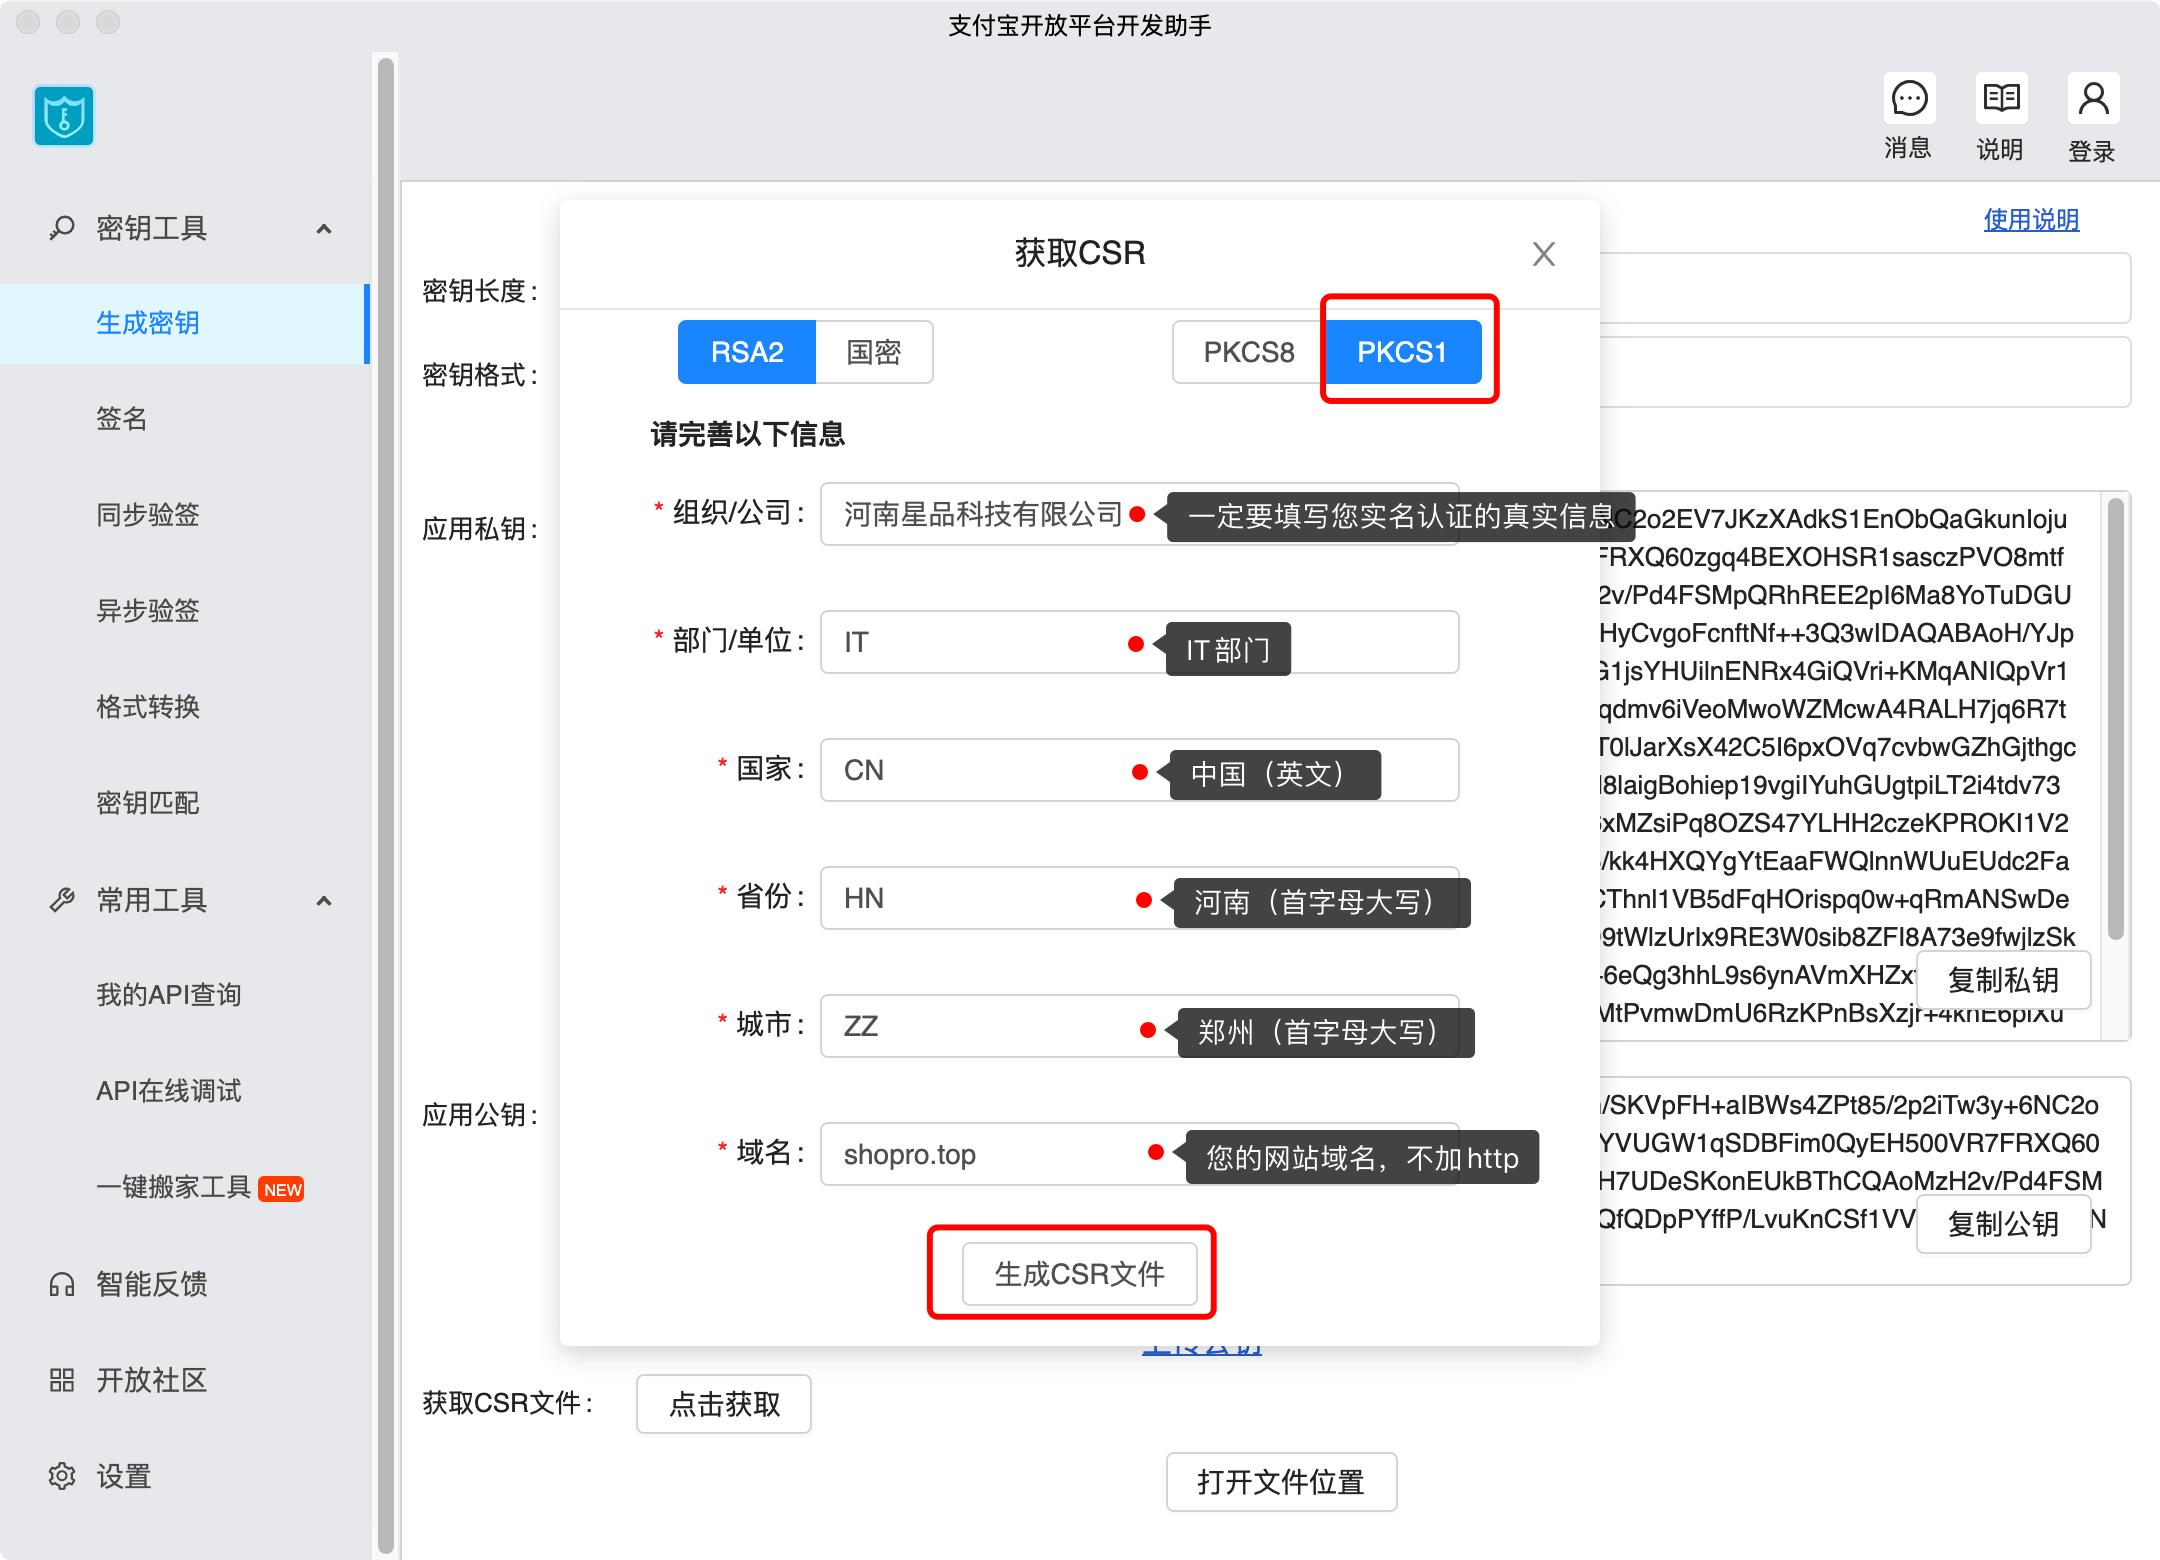Click the private key text area scrollbar
Screen dimensions: 2160x1560
tap(2115, 718)
